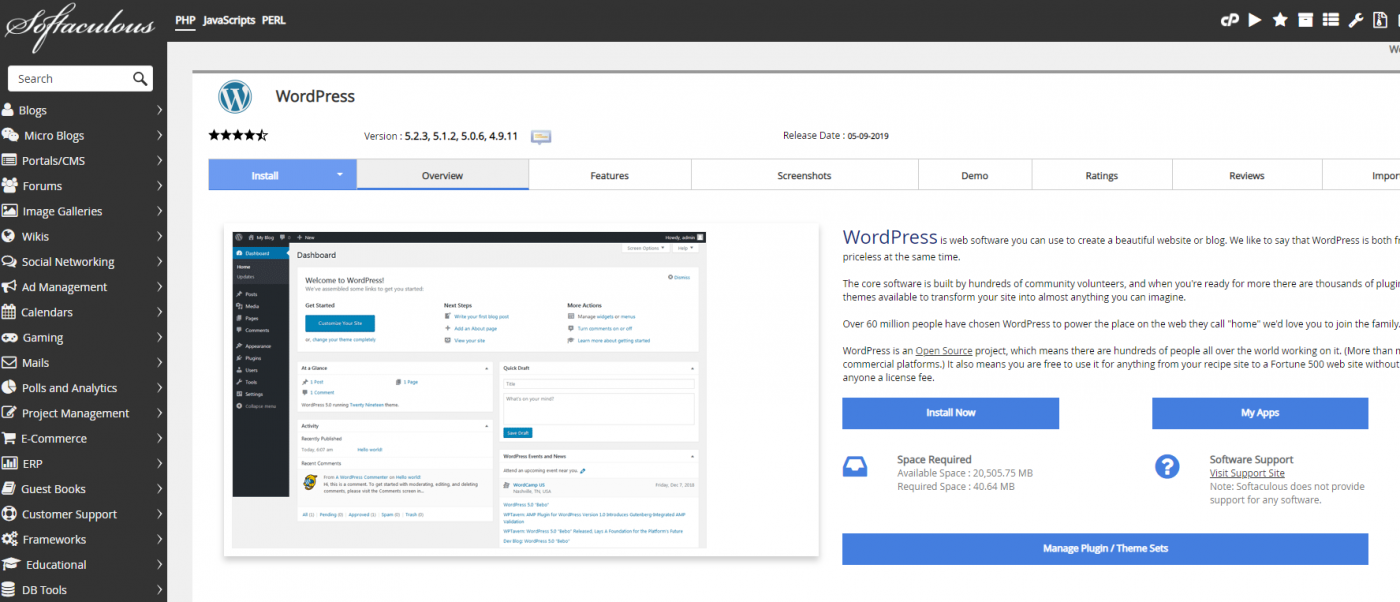Select the JavaScripts tab in header
The image size is (1400, 602).
pos(228,20)
